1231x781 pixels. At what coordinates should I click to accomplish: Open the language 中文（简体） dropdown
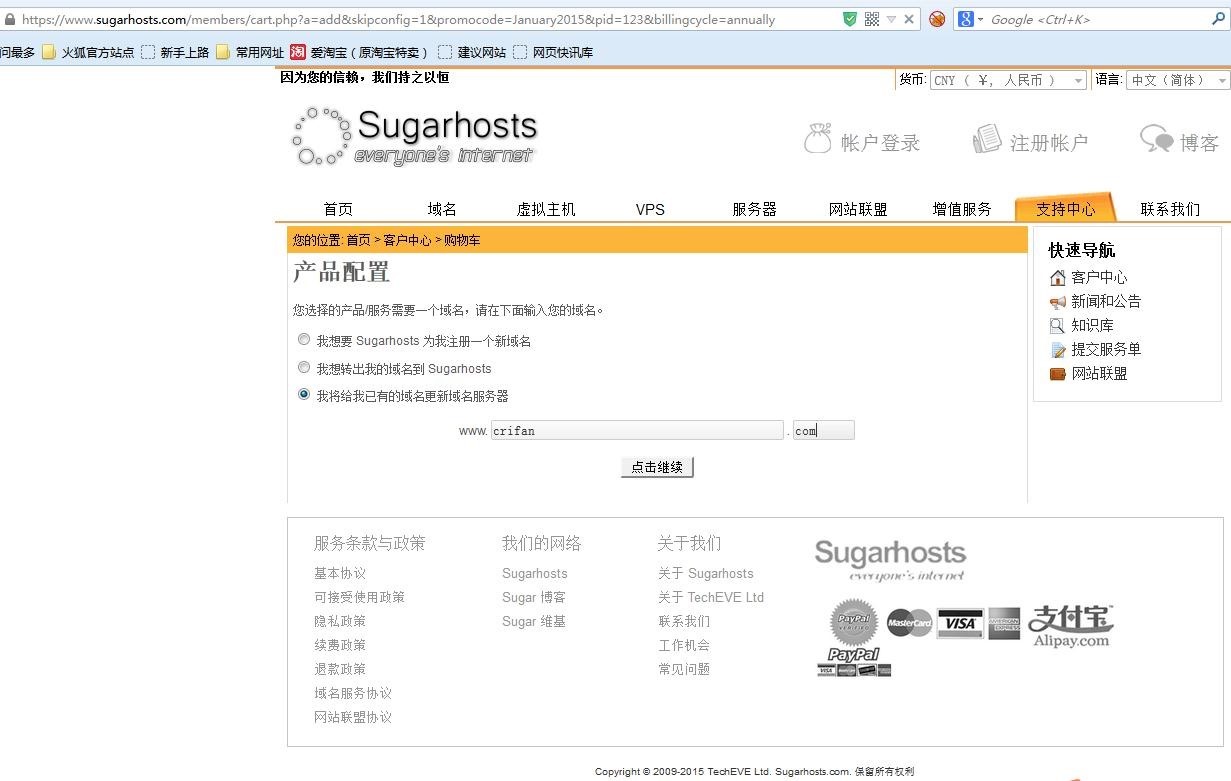[x=1178, y=80]
